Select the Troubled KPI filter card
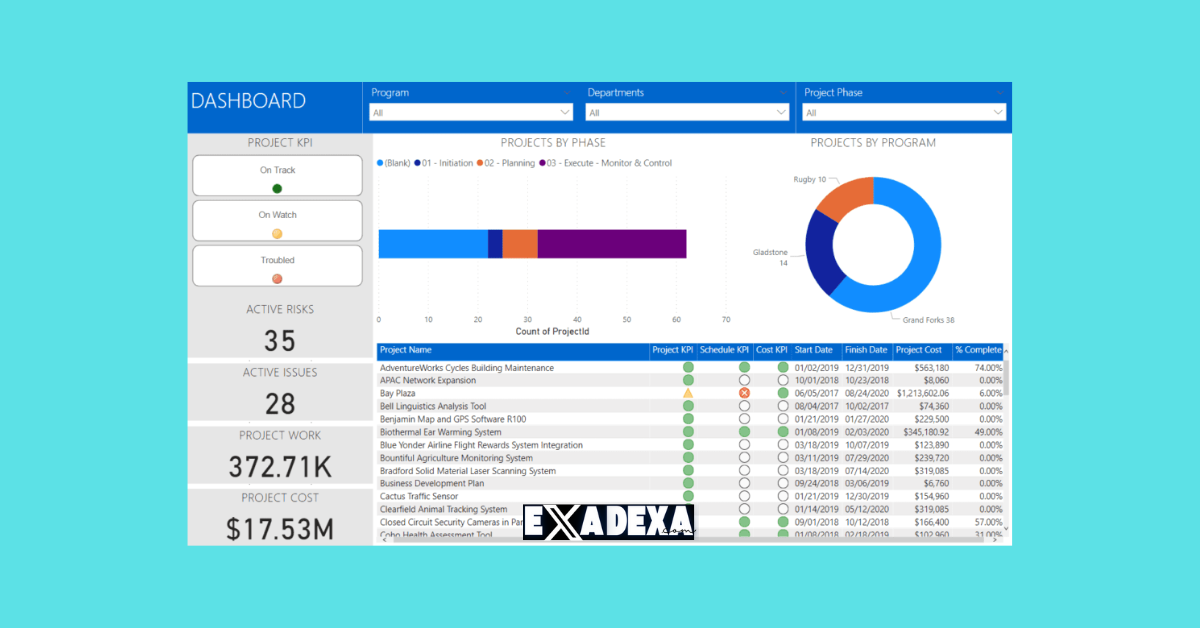The width and height of the screenshot is (1200, 628). [277, 265]
